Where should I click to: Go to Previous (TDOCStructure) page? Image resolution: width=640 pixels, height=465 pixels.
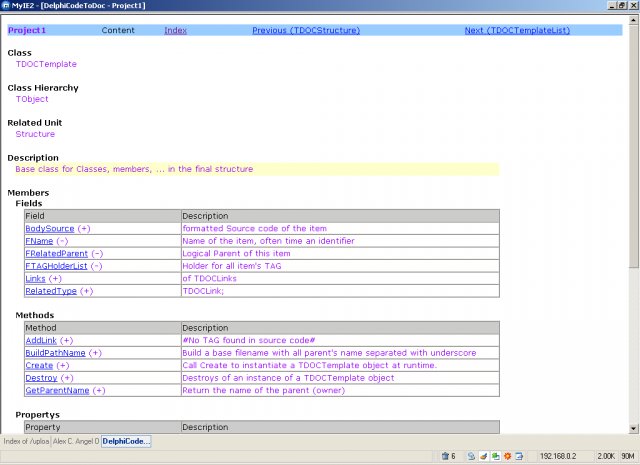306,31
